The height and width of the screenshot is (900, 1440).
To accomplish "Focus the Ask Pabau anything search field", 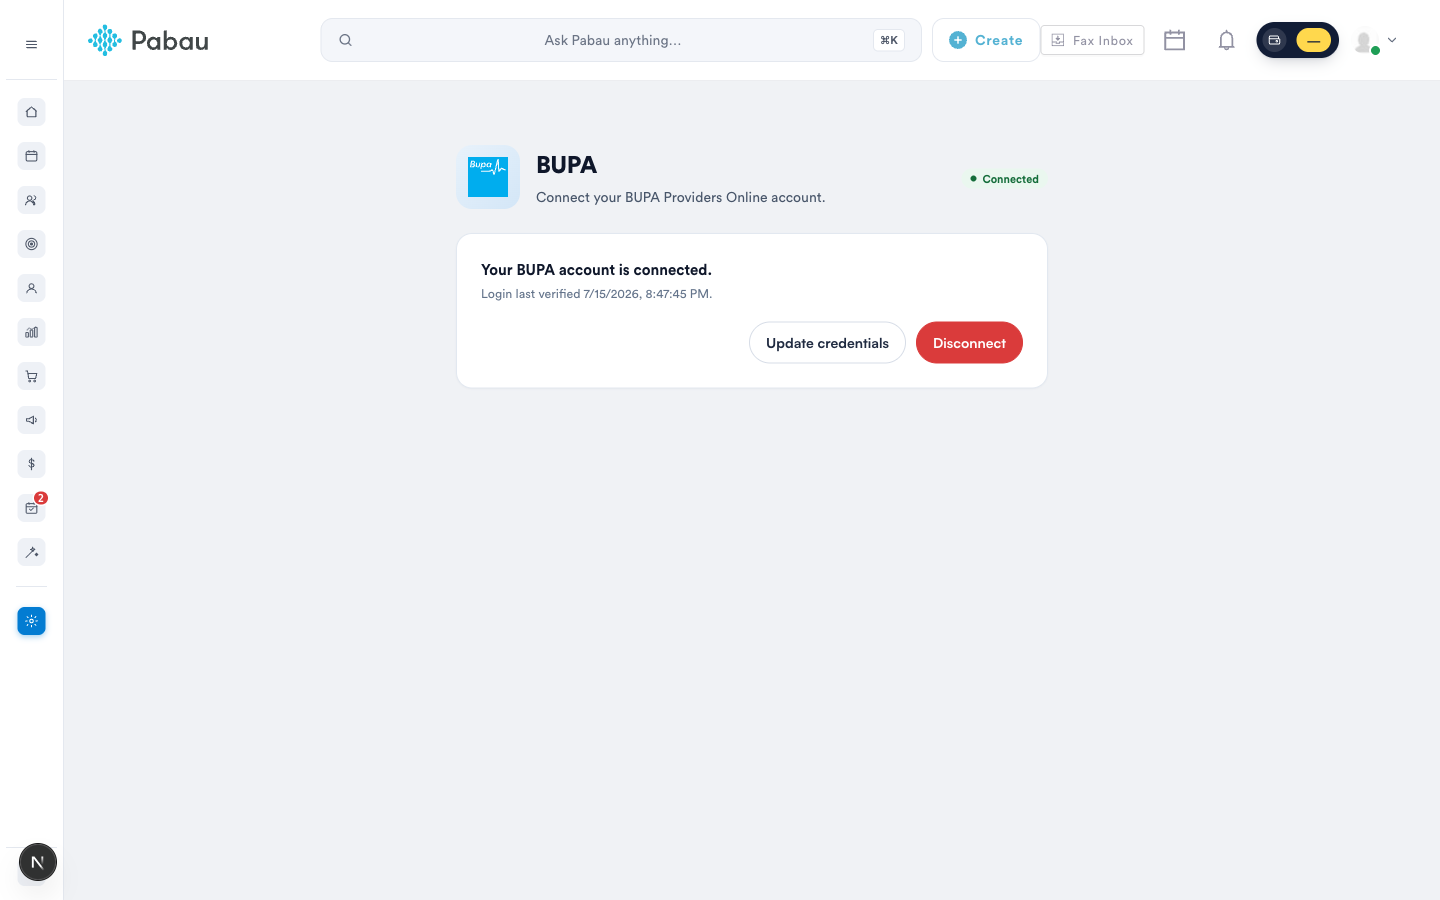I will click(620, 40).
